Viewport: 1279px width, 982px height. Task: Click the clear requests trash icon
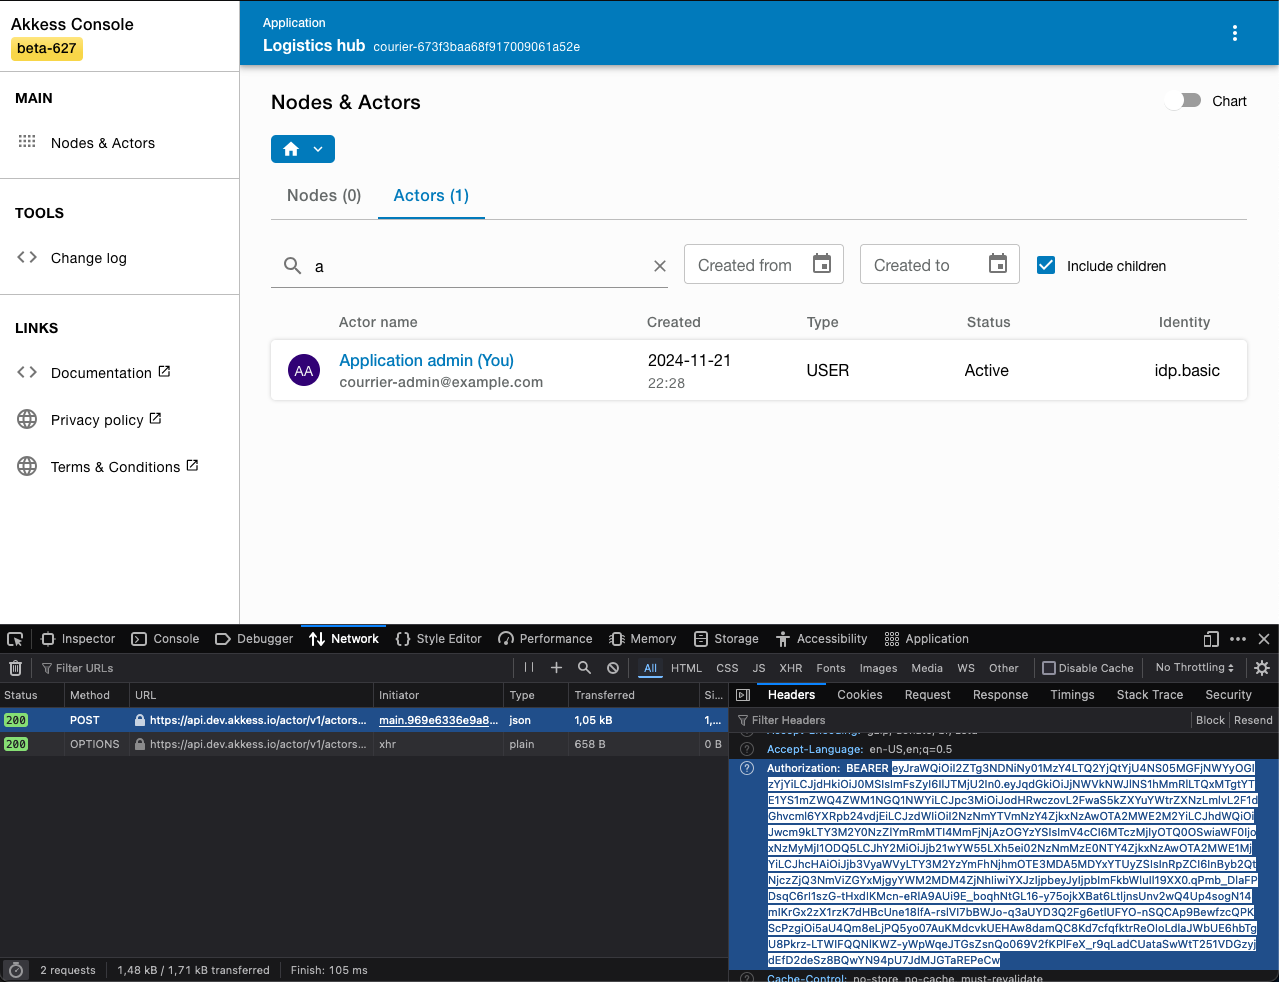(x=16, y=668)
